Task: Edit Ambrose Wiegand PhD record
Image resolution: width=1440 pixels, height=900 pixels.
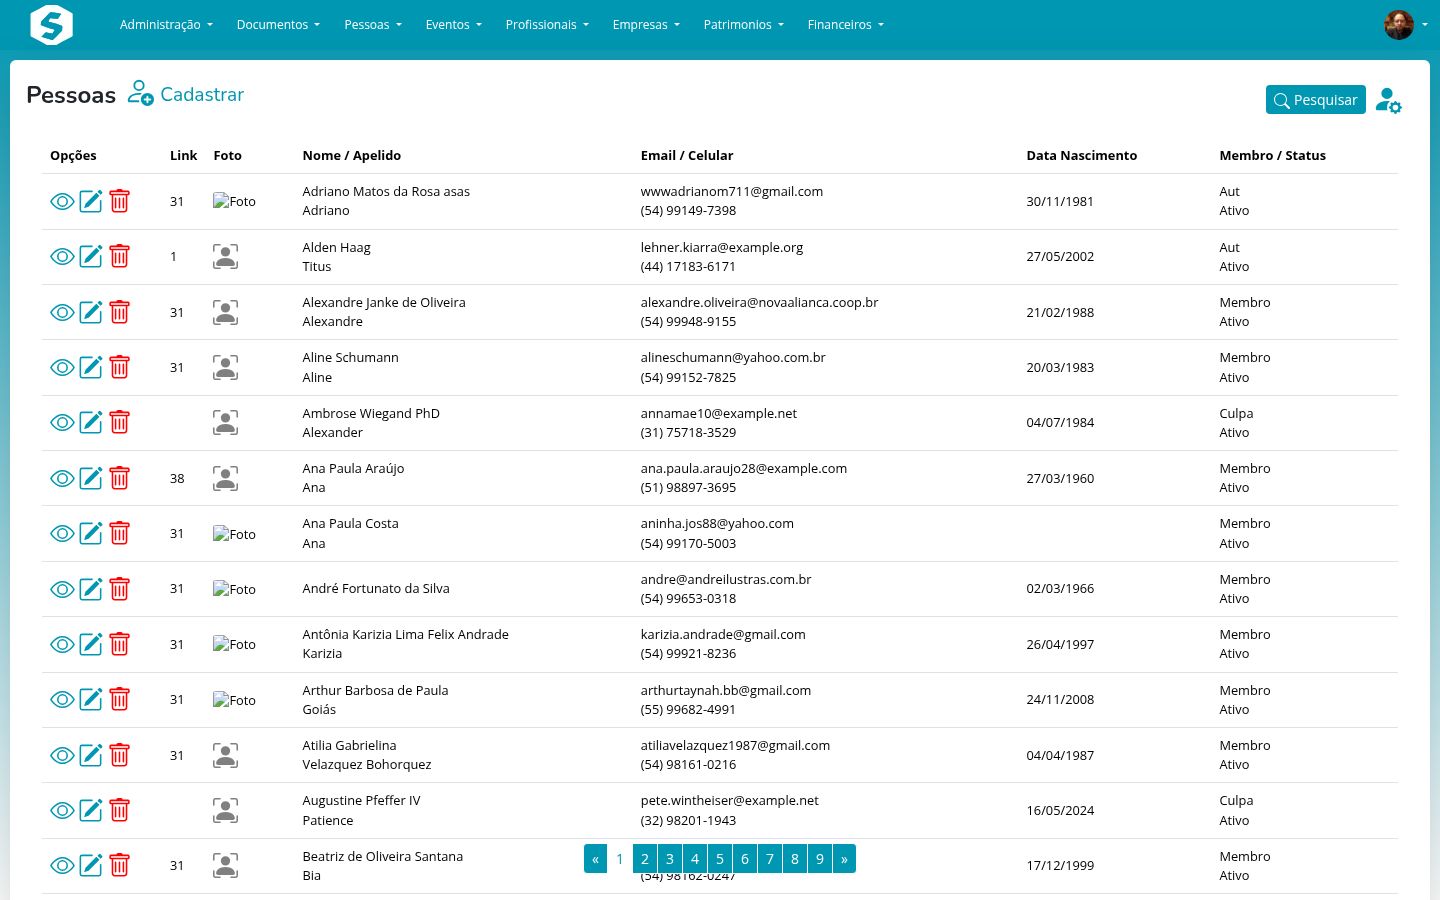Action: pos(91,423)
